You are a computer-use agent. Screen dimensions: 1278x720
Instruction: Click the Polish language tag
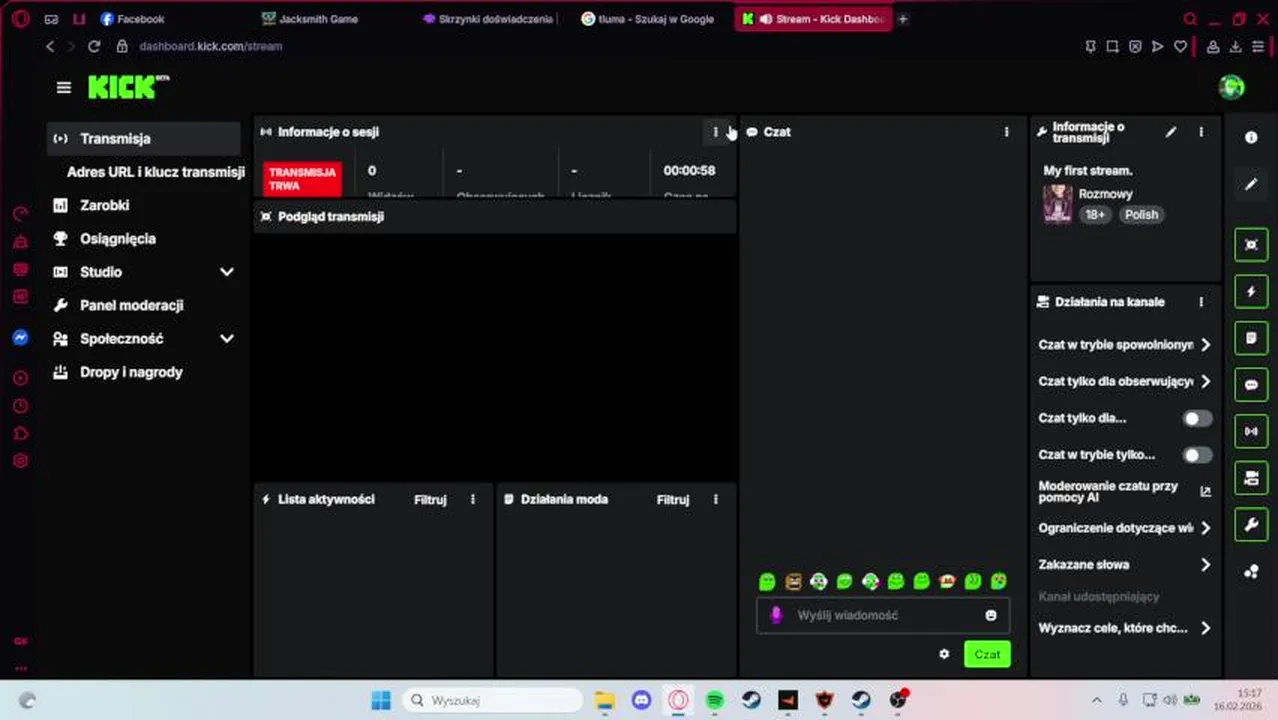click(x=1141, y=215)
